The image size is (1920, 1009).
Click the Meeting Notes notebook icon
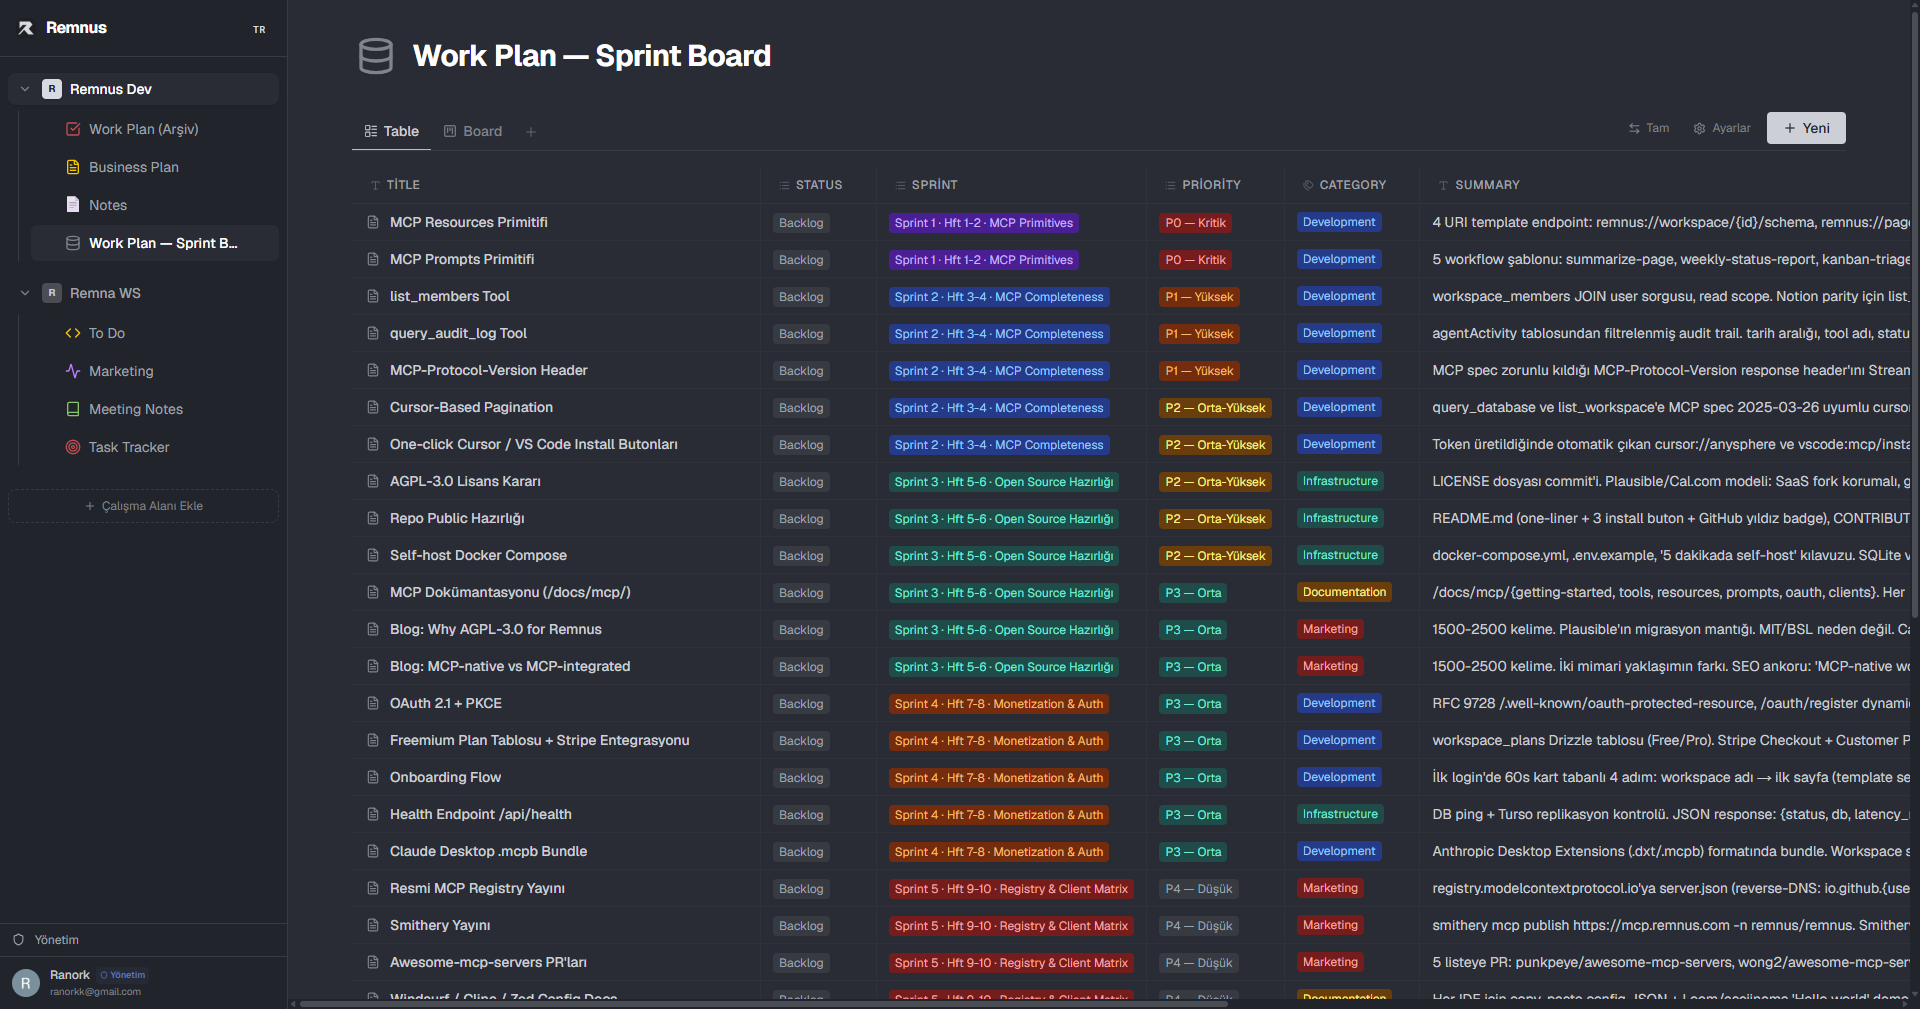73,409
